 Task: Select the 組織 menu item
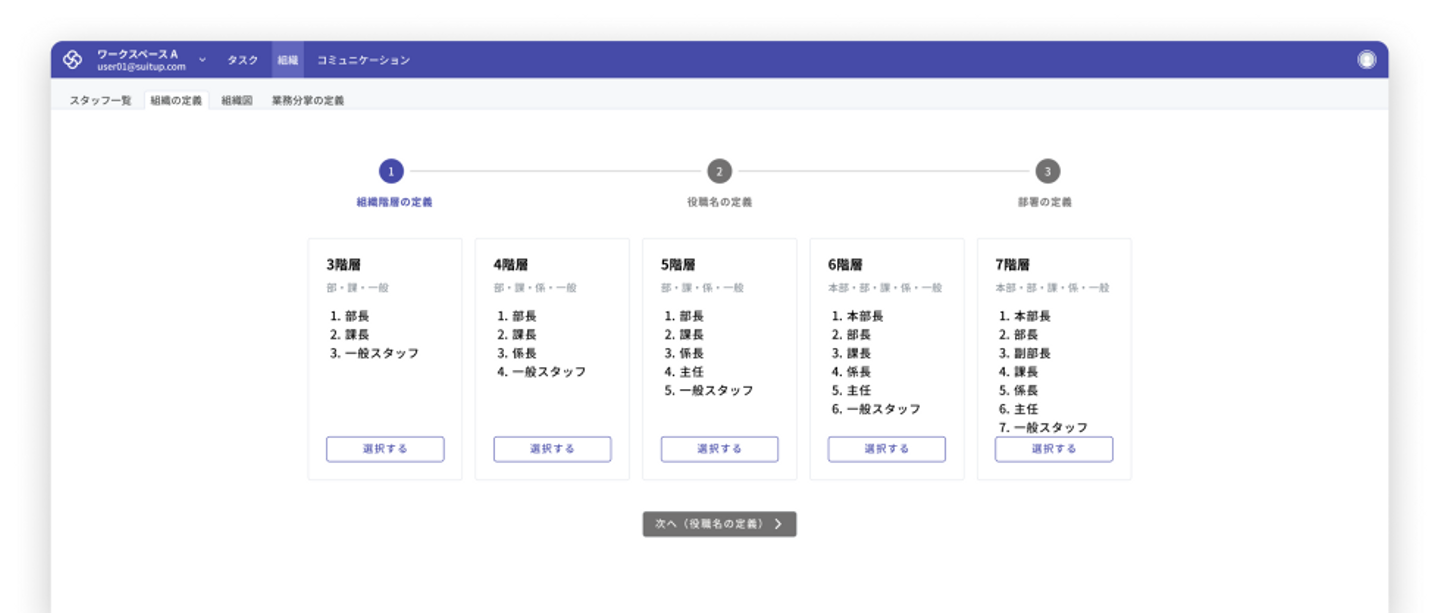(288, 60)
